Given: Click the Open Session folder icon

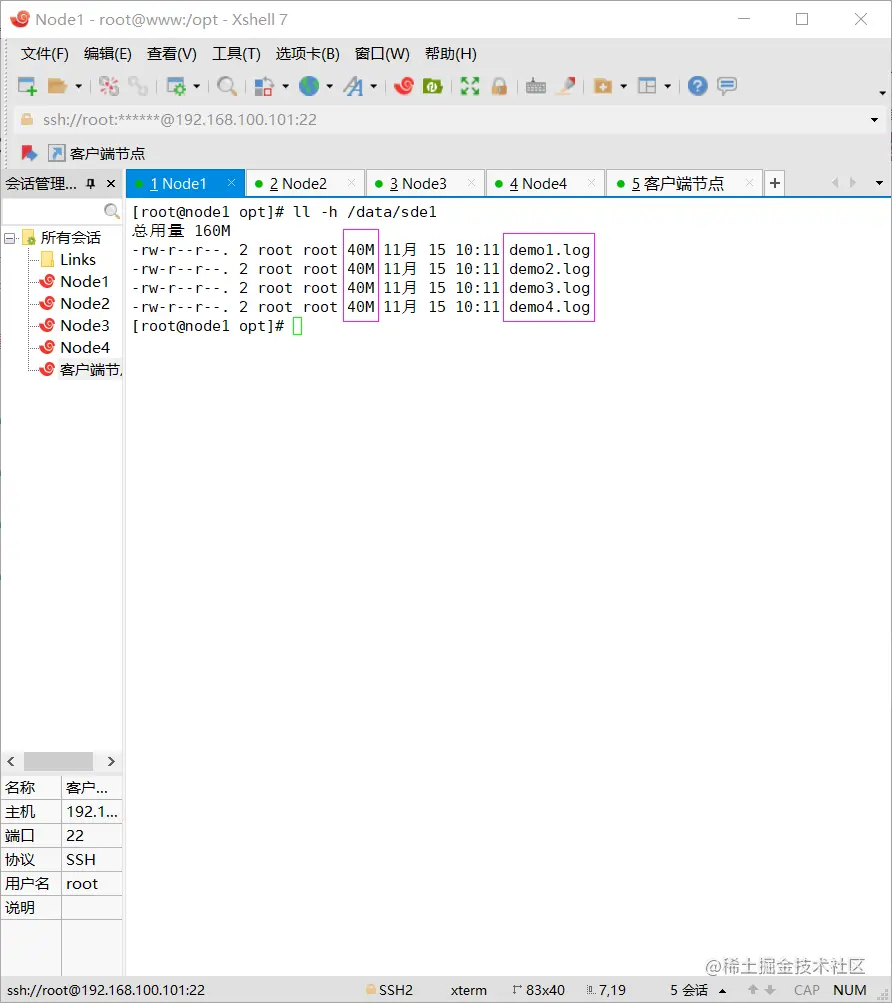Looking at the screenshot, I should (58, 86).
